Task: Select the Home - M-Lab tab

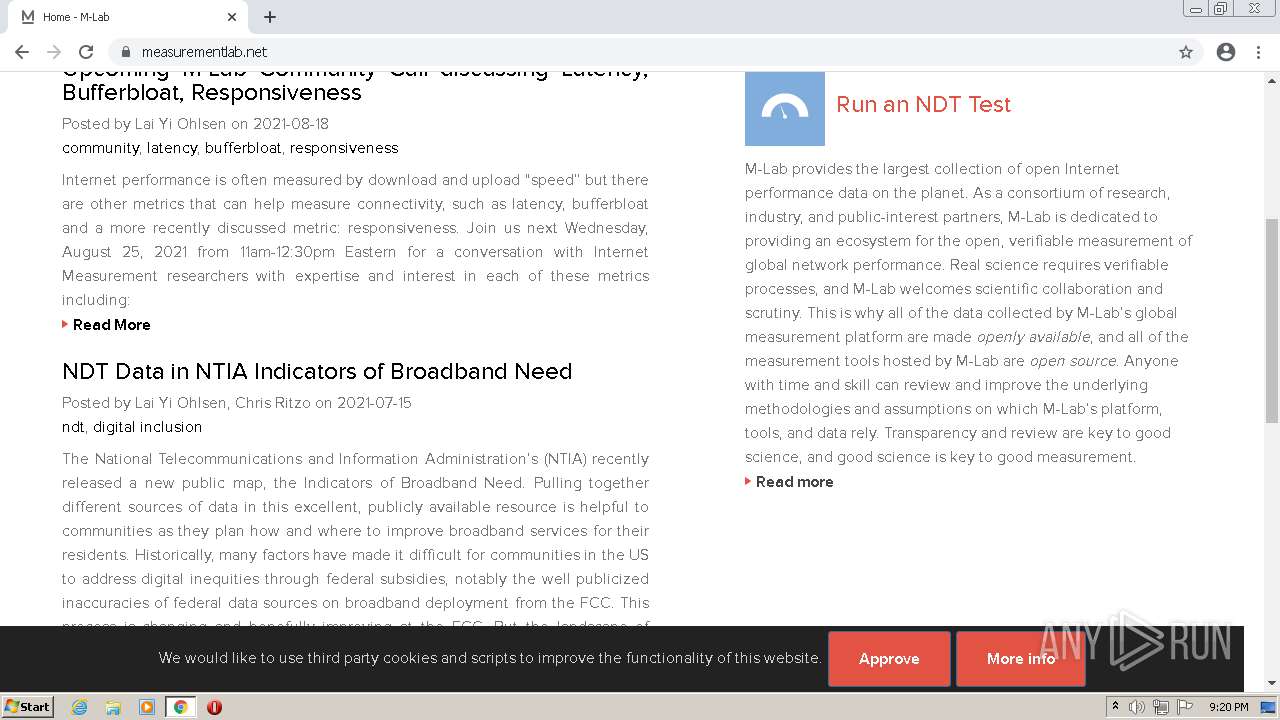Action: coord(130,17)
